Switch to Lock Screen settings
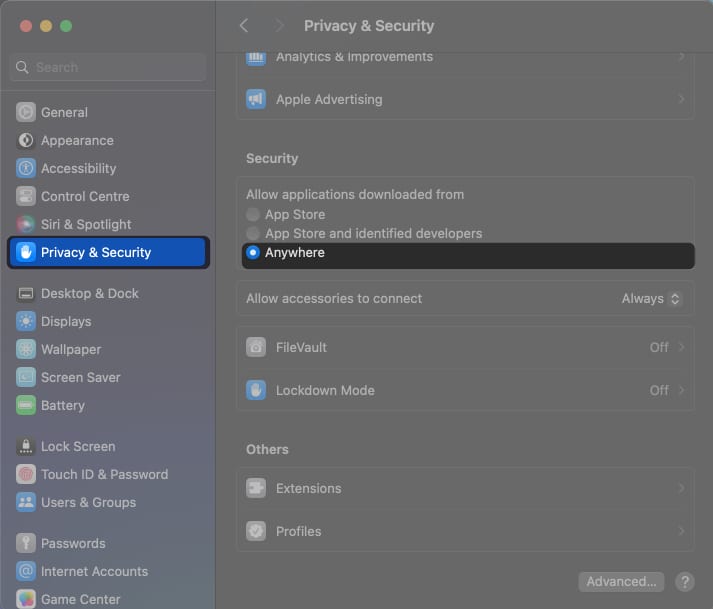The image size is (713, 609). [108, 446]
